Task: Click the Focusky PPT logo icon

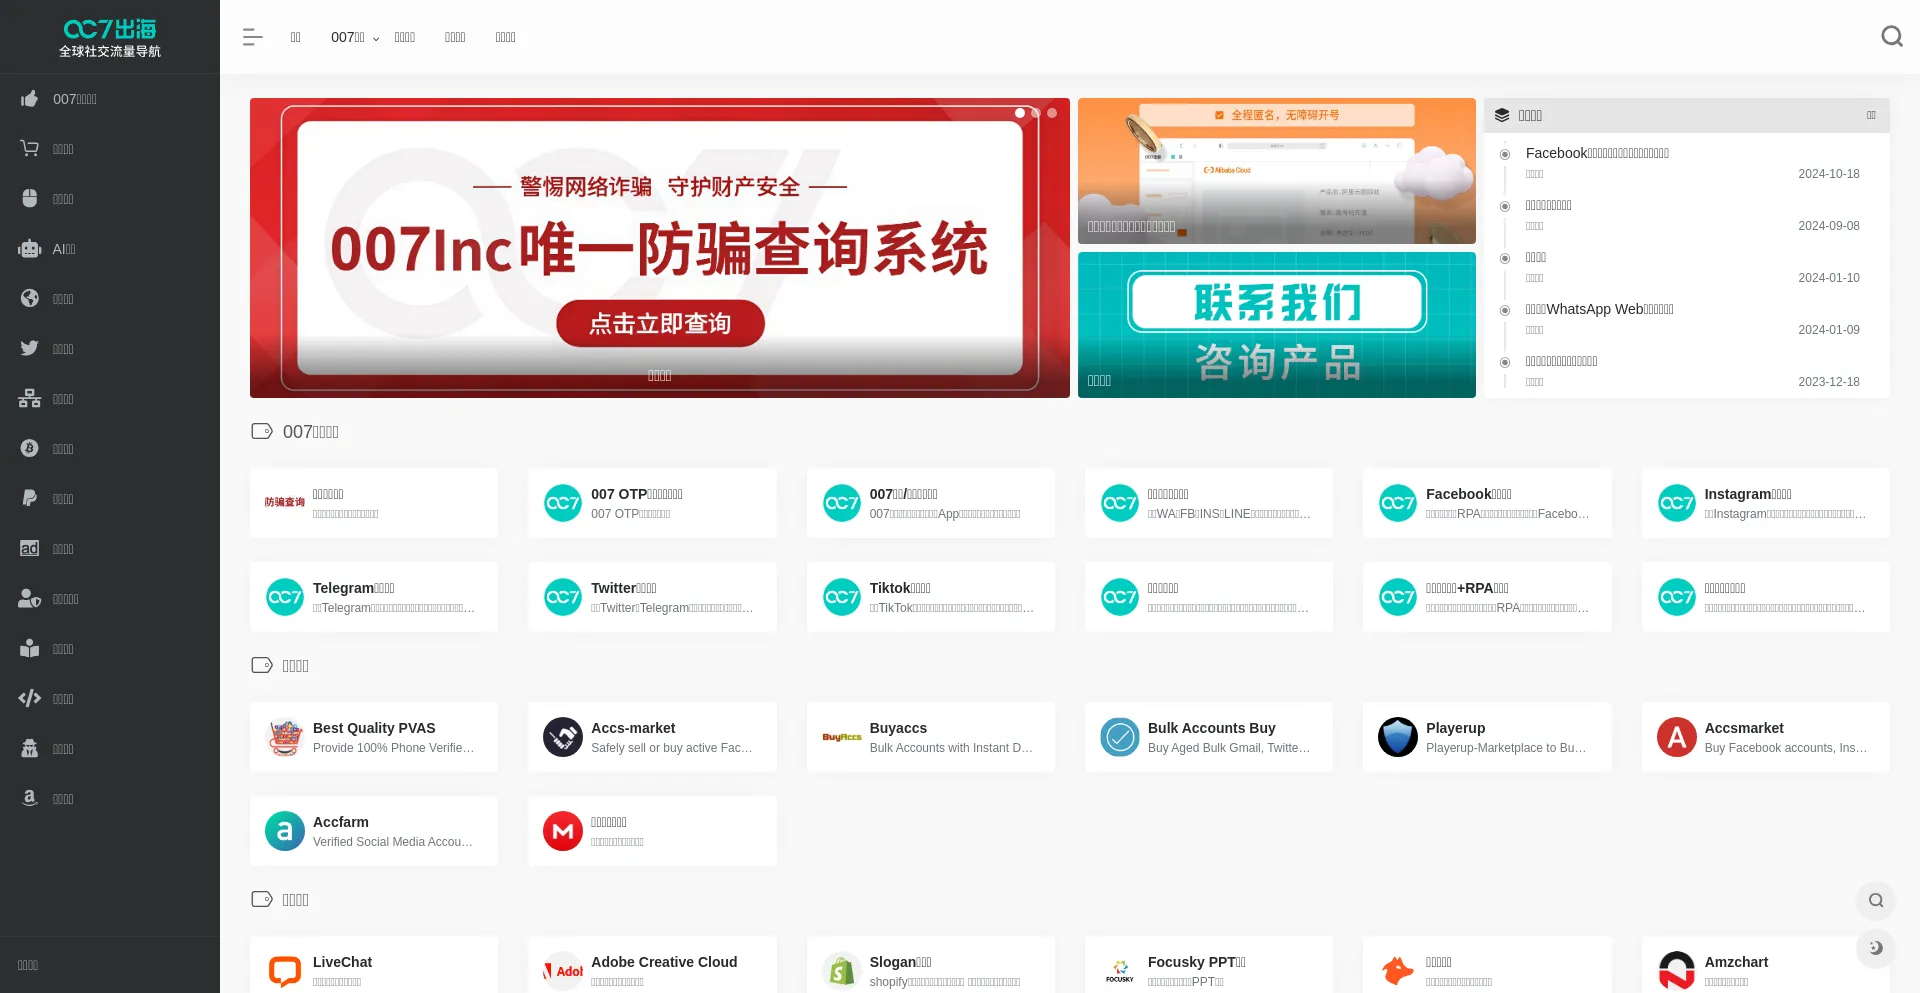Action: (1120, 971)
